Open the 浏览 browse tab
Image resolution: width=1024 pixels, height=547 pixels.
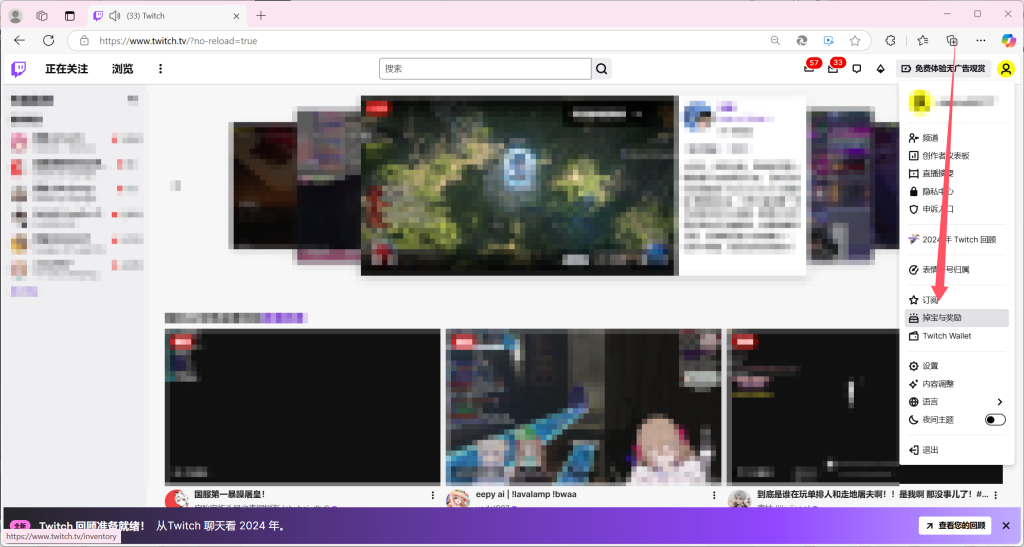coord(122,69)
